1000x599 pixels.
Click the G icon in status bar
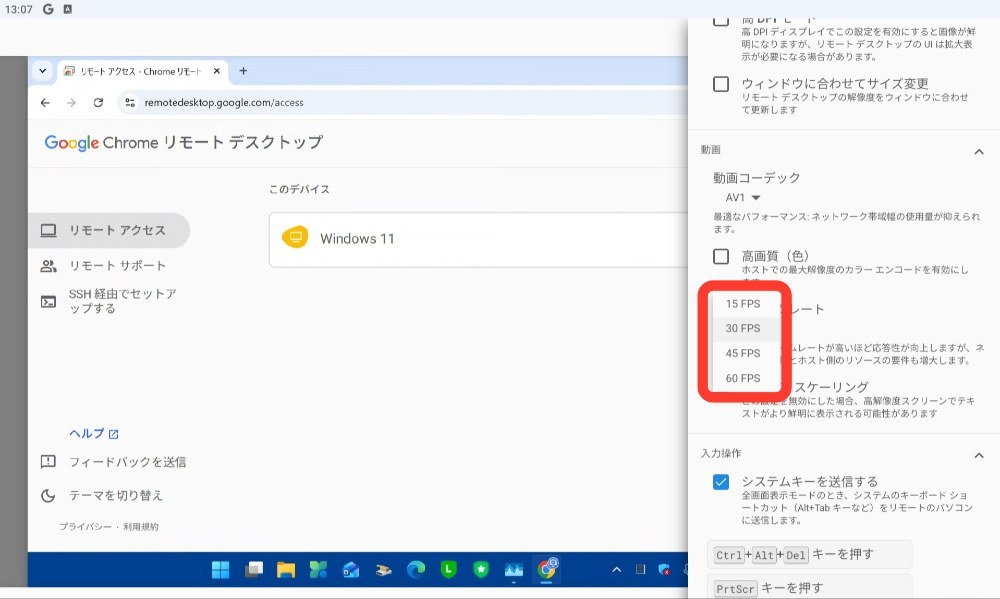48,9
